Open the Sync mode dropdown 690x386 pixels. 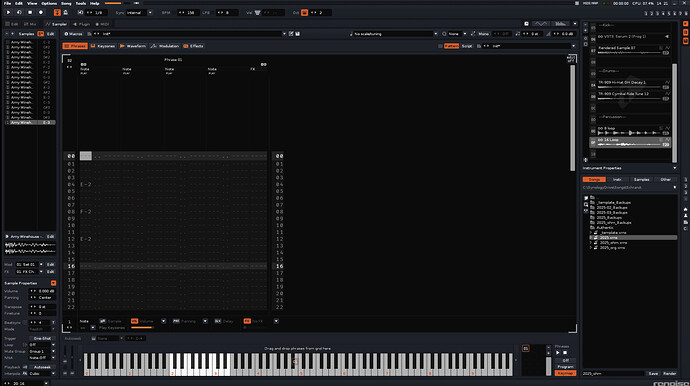[x=139, y=13]
